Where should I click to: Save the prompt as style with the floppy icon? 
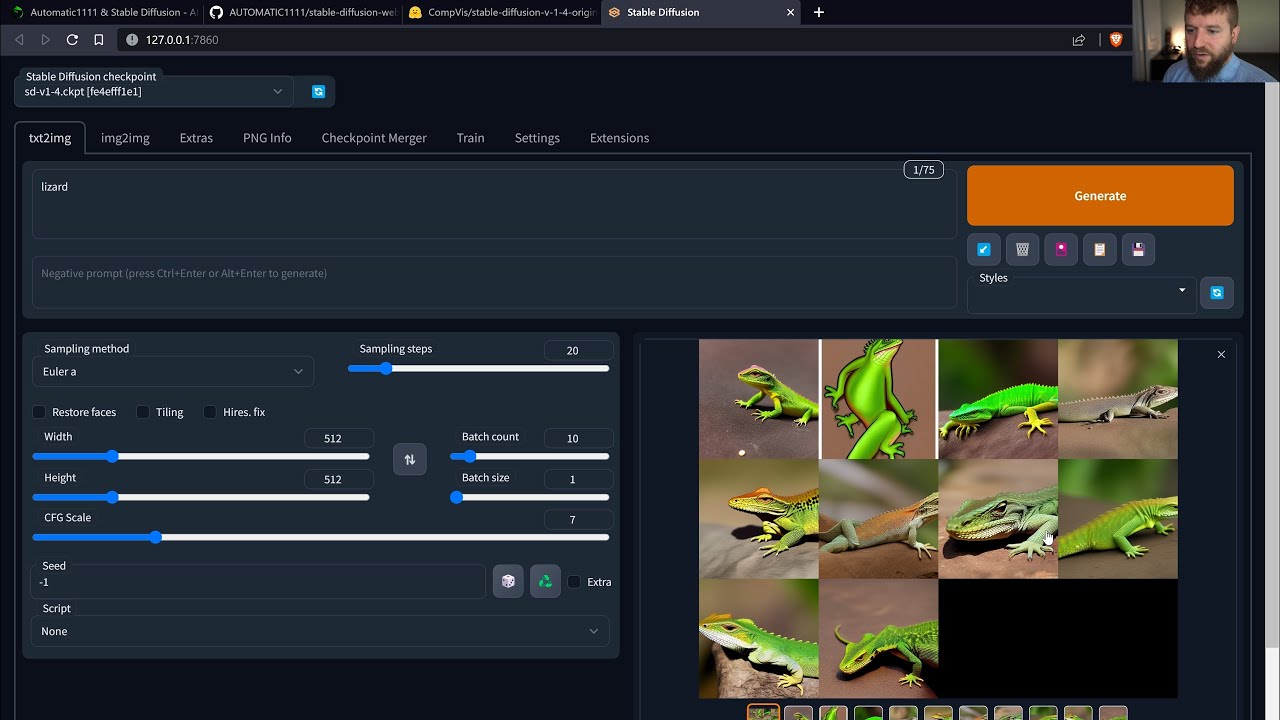click(1138, 250)
